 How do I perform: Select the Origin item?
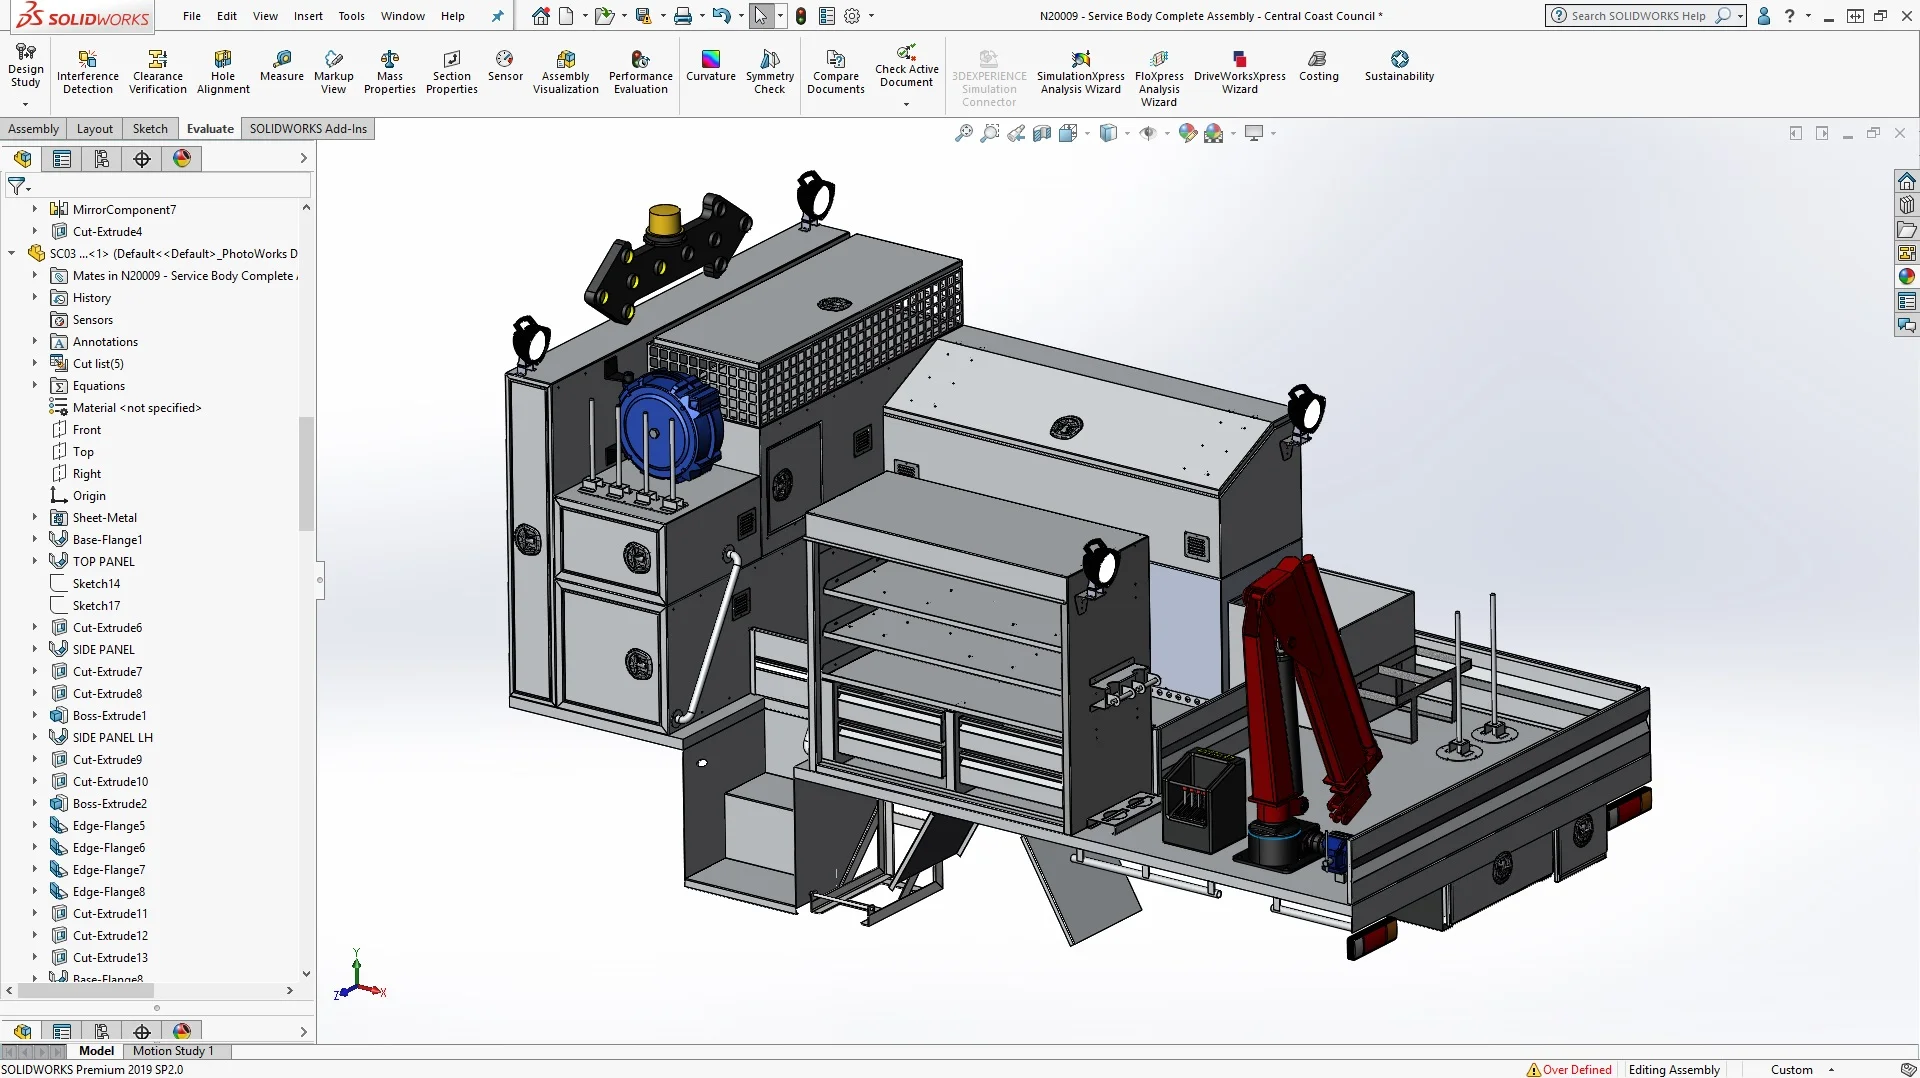(x=89, y=496)
